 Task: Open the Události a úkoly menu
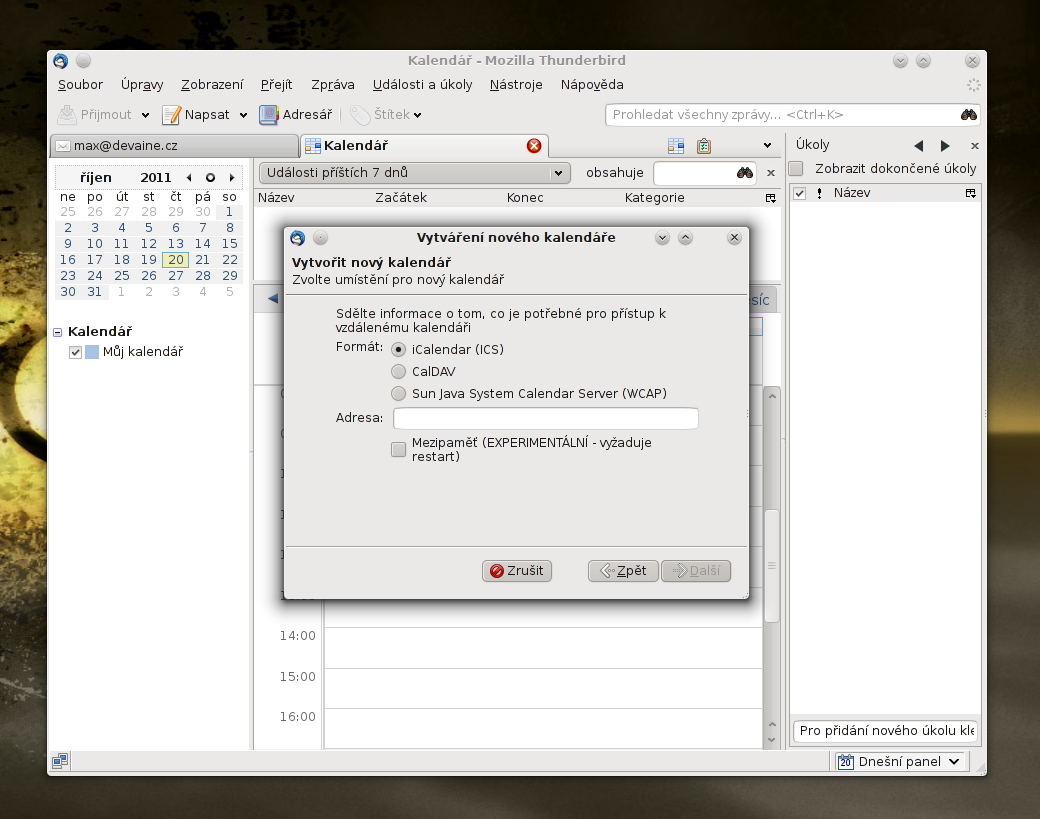click(x=422, y=85)
